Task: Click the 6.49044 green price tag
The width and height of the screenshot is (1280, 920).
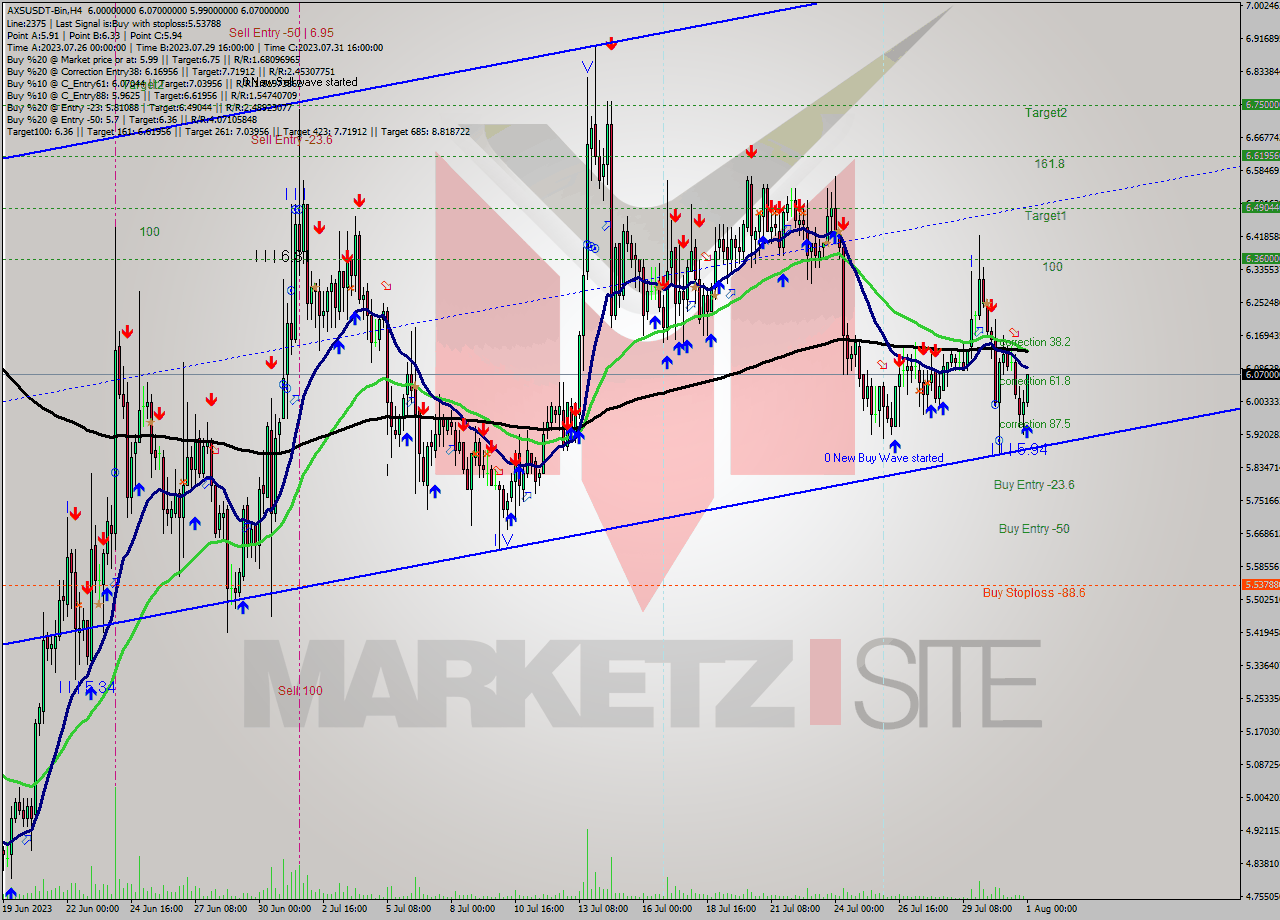Action: [x=1260, y=207]
